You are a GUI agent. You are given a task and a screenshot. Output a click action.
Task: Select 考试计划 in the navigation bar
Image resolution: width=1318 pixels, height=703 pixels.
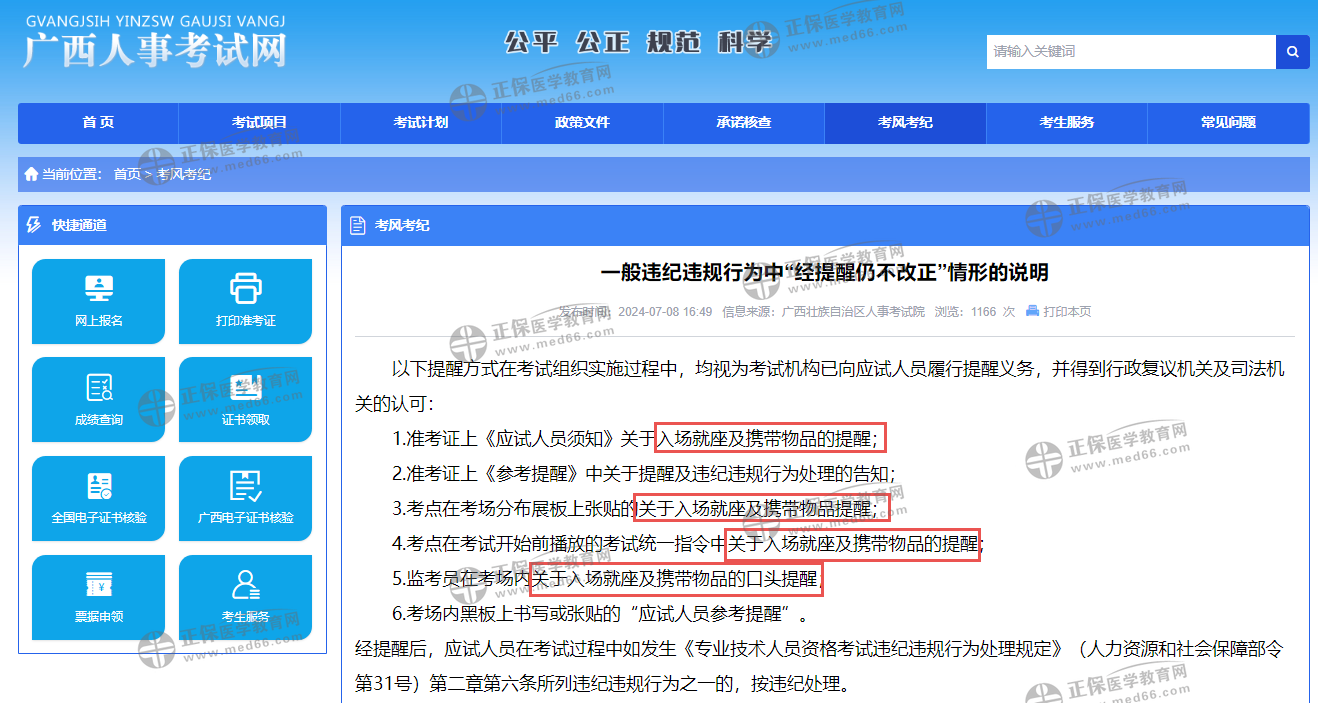[420, 122]
